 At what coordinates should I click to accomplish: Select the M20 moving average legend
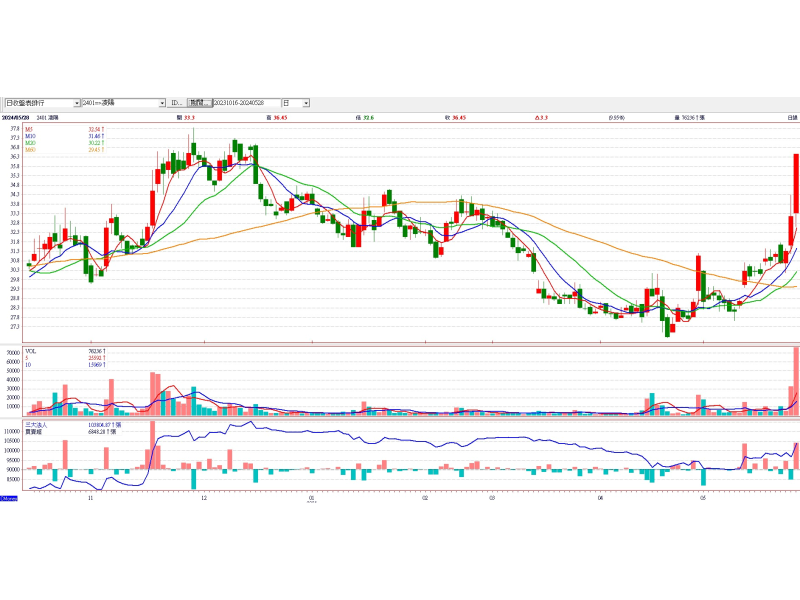(x=31, y=143)
